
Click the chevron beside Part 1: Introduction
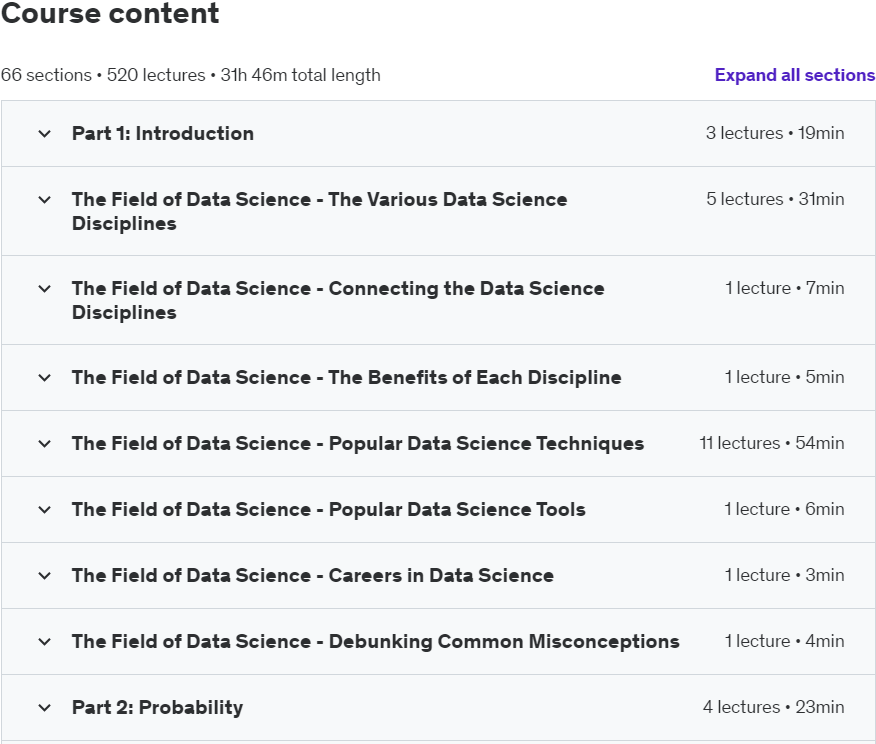[x=44, y=134]
